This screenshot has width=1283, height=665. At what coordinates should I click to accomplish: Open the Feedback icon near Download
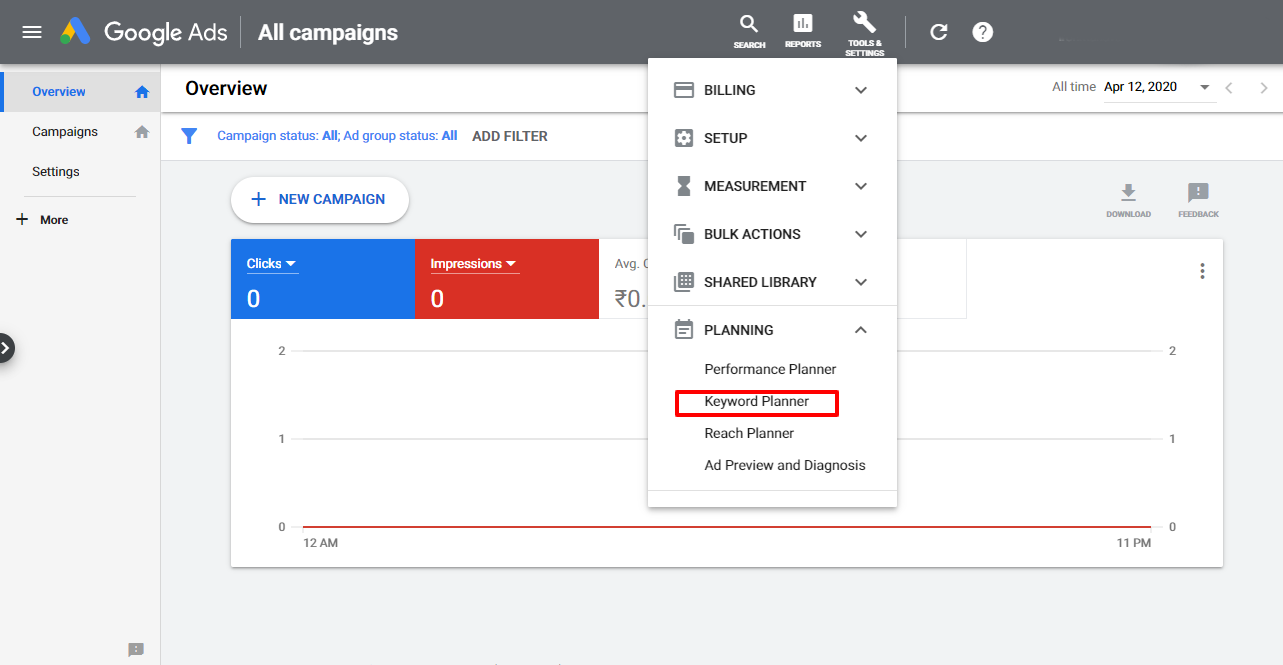(x=1197, y=192)
